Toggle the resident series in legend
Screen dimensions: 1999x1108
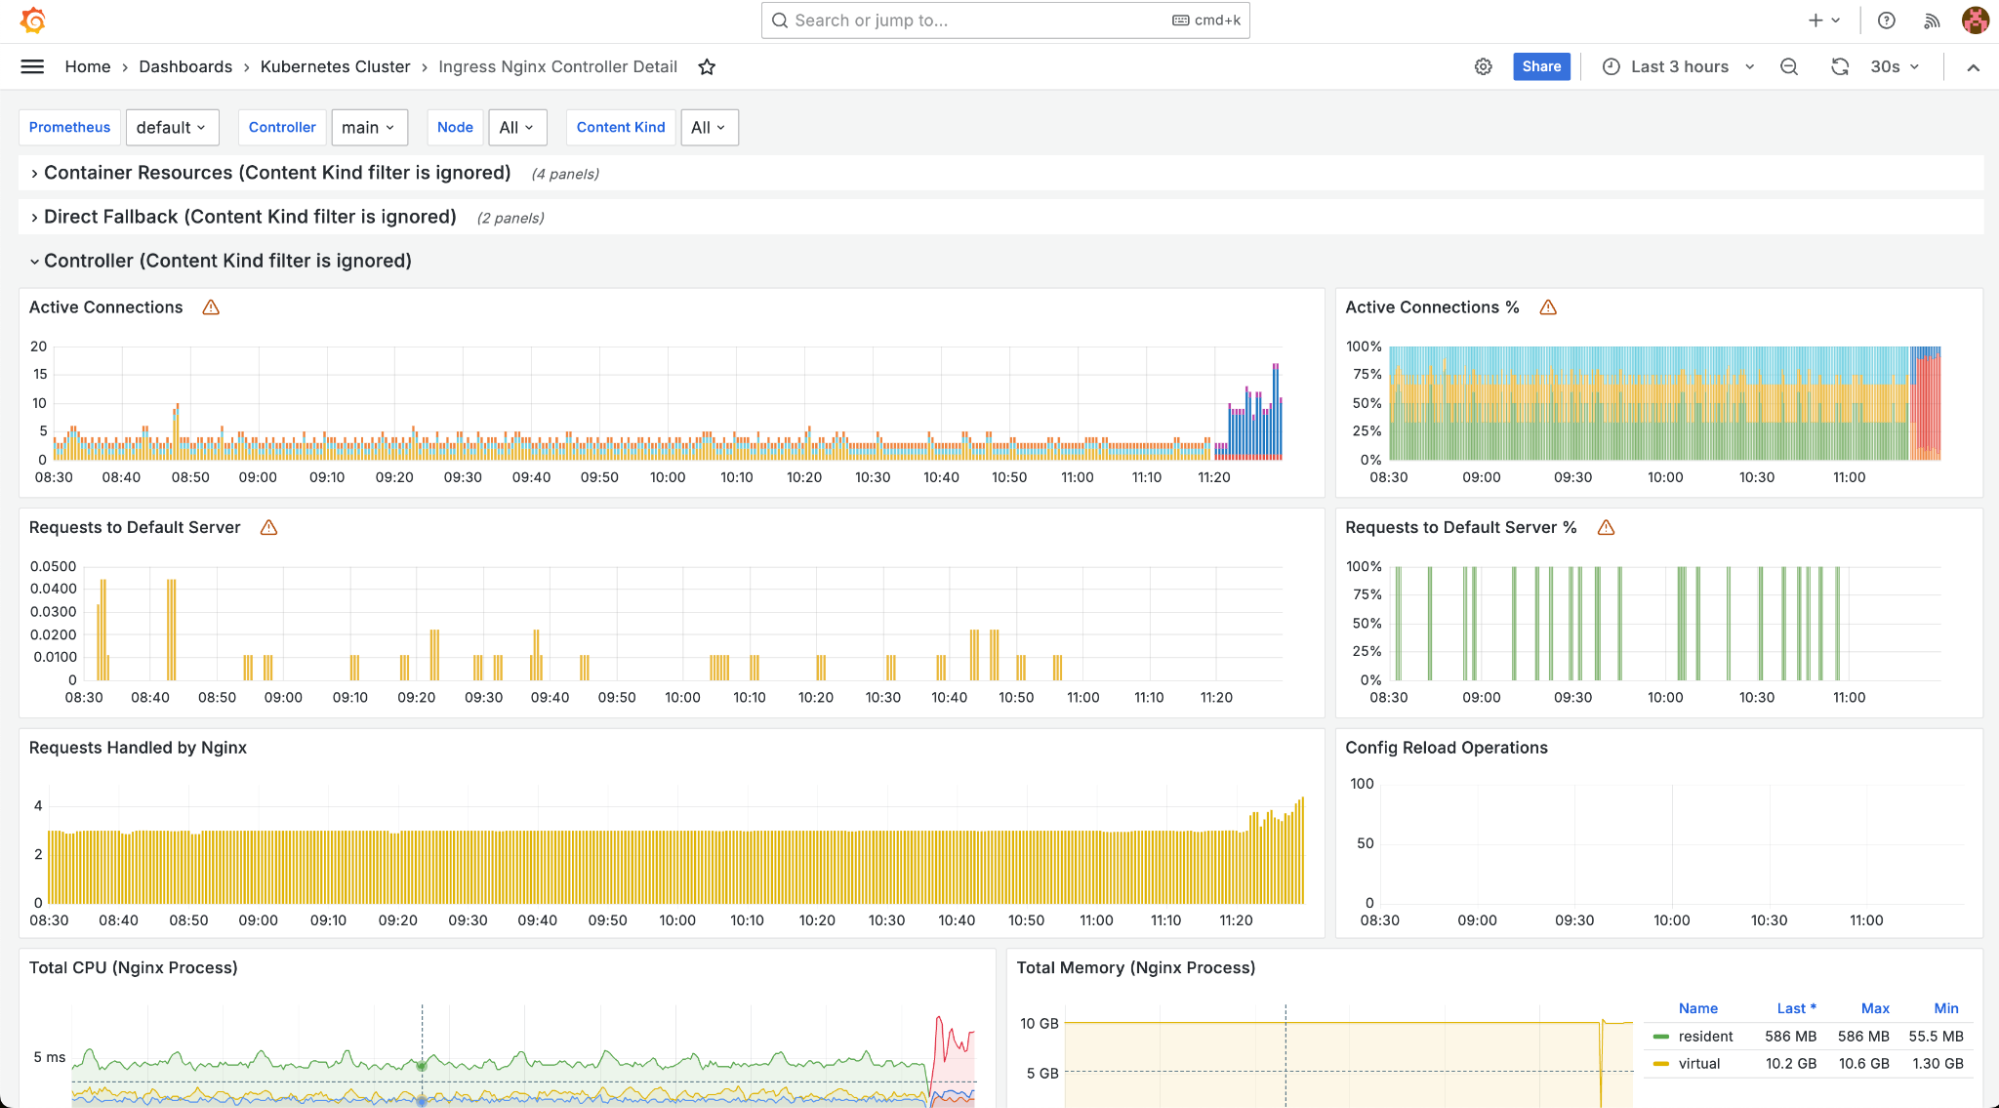point(1705,1036)
